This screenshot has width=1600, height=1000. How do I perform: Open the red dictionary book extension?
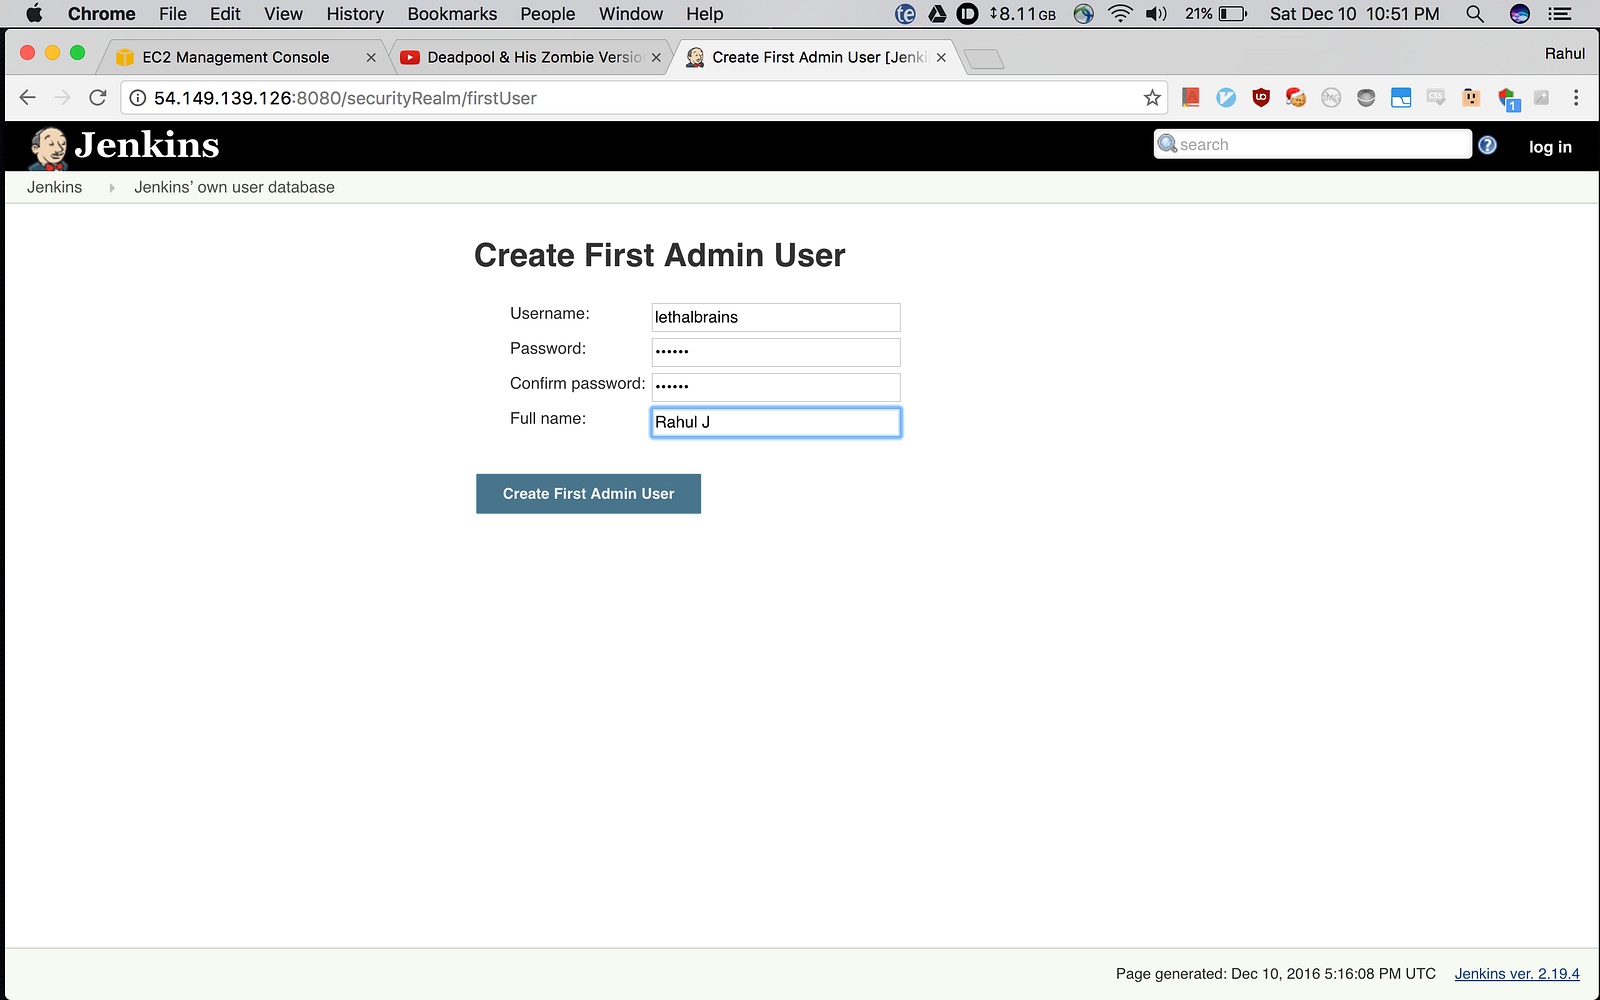coord(1190,97)
